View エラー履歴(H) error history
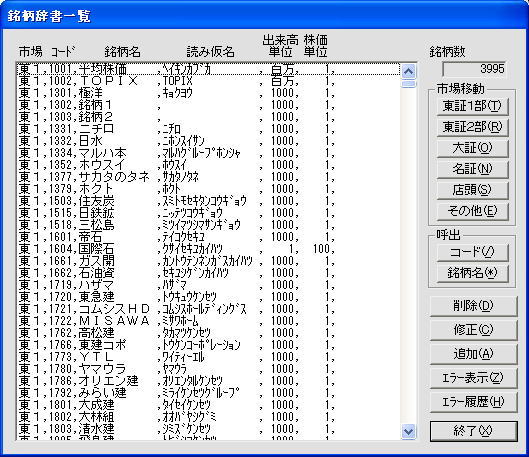Screen dimensions: 529x457 click(x=473, y=402)
